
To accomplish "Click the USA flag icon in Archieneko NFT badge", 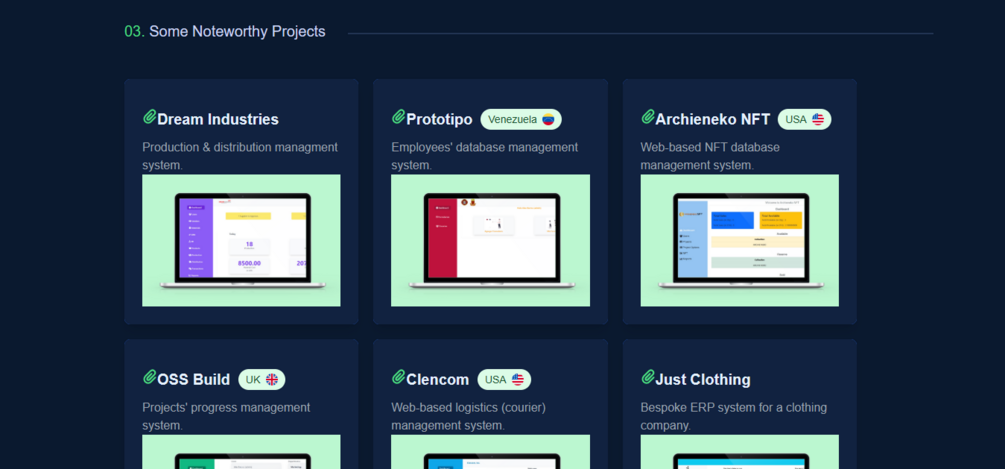I will (818, 119).
